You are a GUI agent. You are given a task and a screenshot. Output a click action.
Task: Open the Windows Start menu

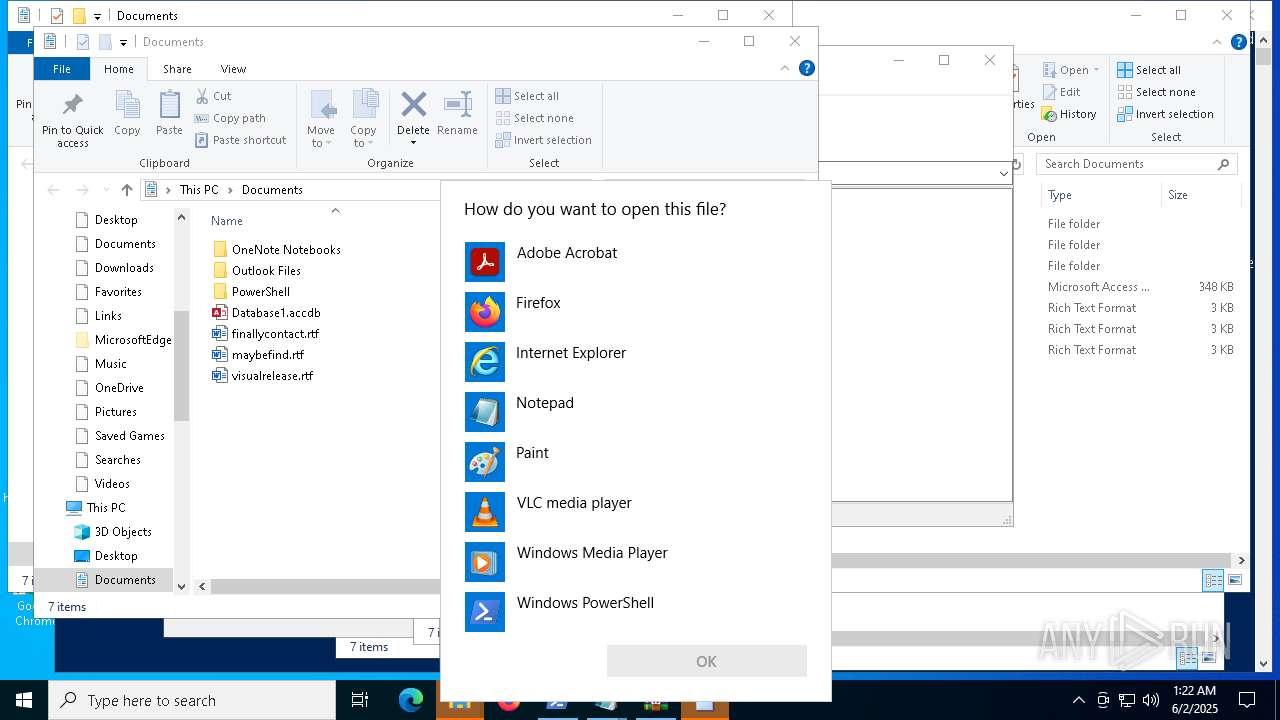24,700
